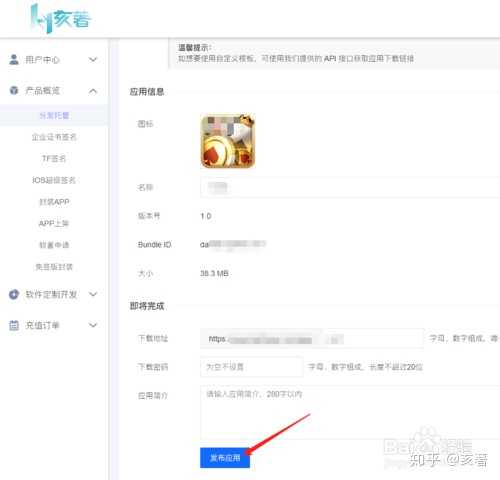Image resolution: width=500 pixels, height=480 pixels.
Task: Click the plus icon beside 软件定制开发
Action: pos(14,294)
